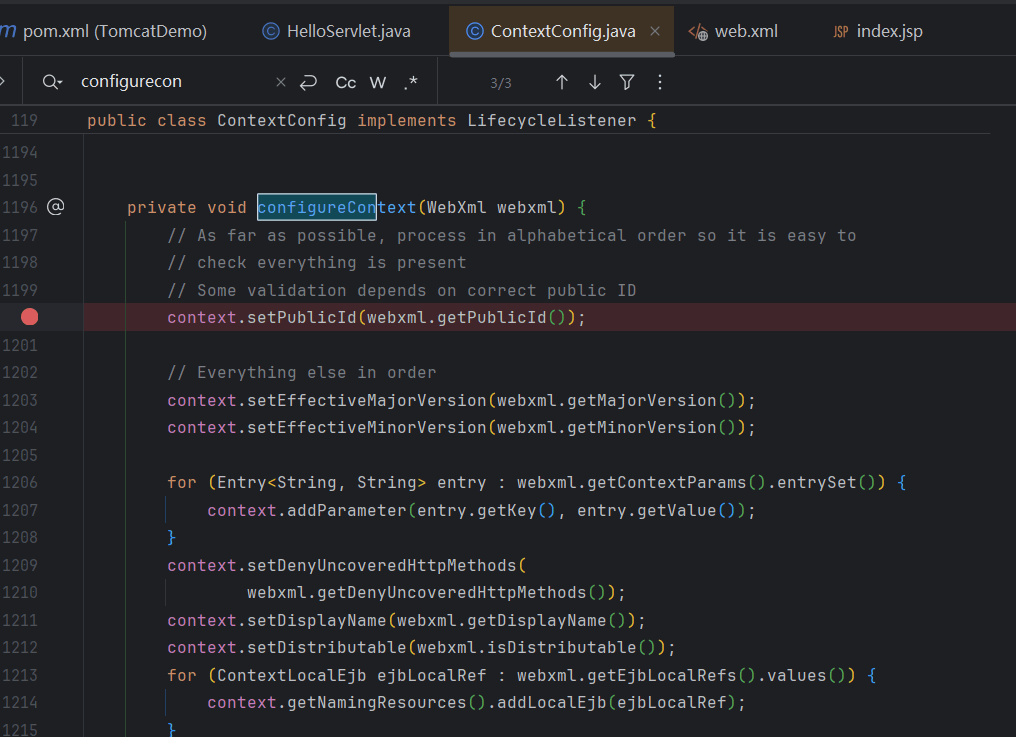Click the WebXml parameter type
1016x737 pixels.
[456, 207]
